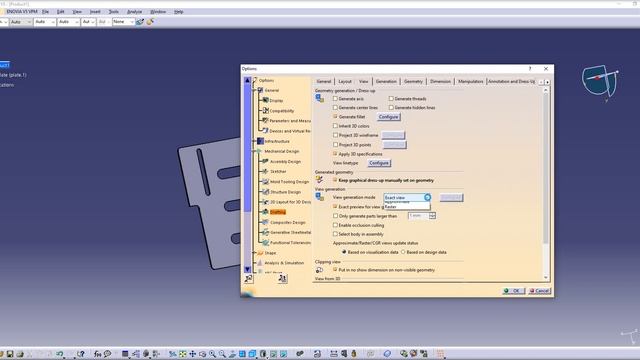
Task: Select Generative Sheetmetal tree item
Action: (x=291, y=232)
